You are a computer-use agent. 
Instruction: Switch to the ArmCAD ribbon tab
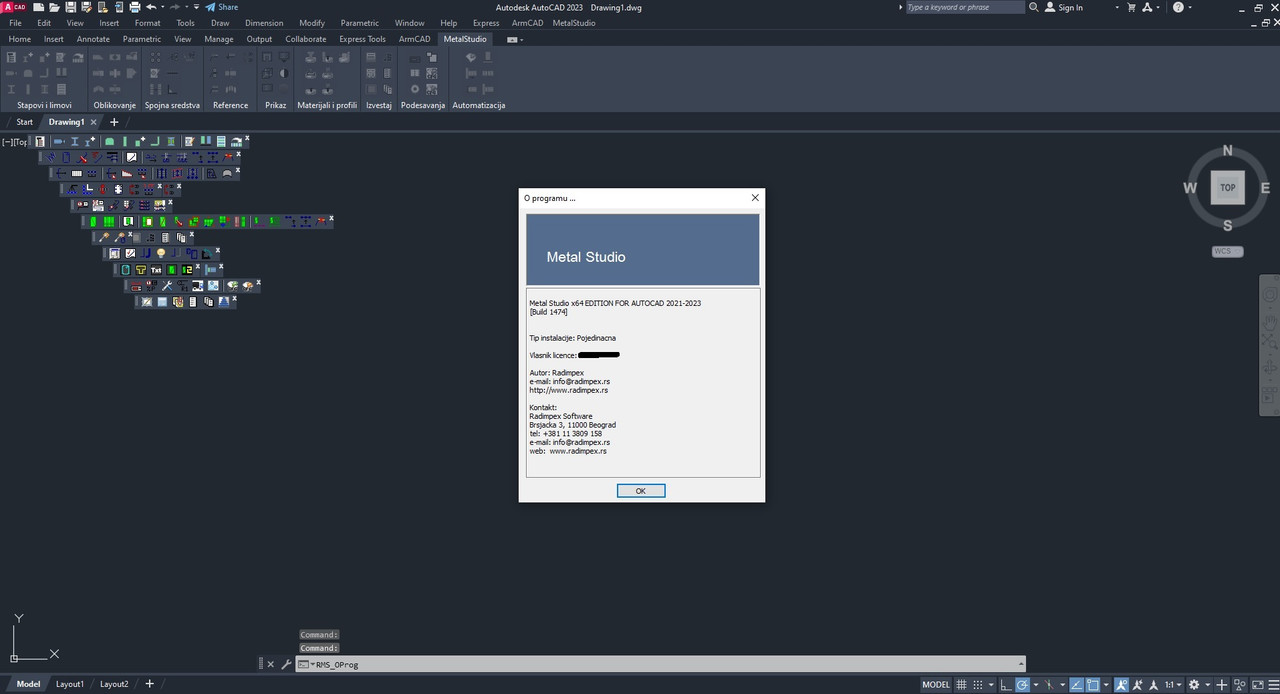(x=414, y=39)
